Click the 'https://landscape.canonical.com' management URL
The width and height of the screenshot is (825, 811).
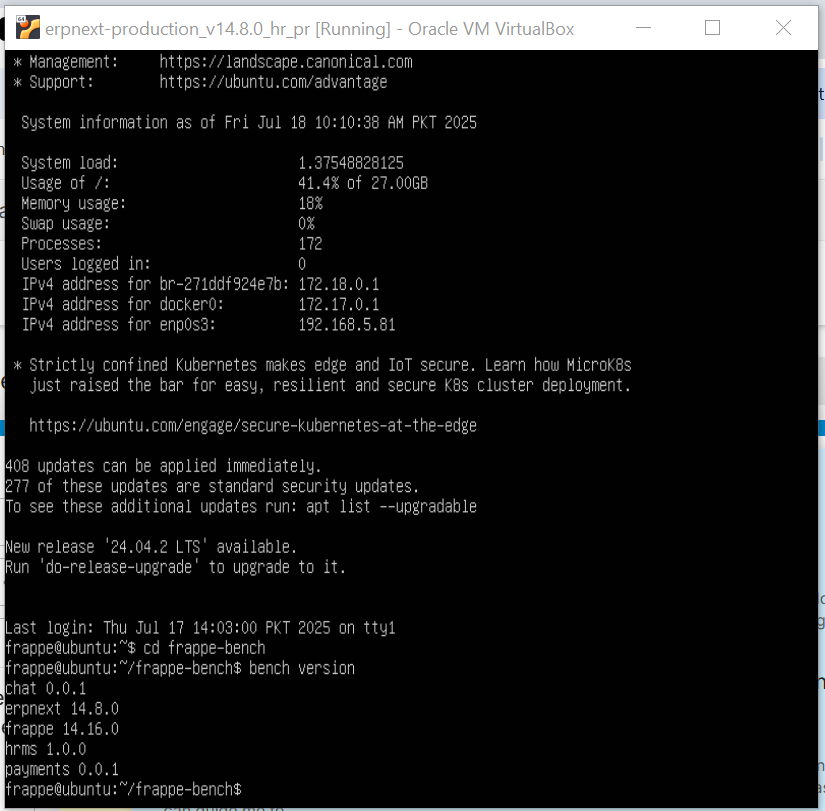pos(286,62)
